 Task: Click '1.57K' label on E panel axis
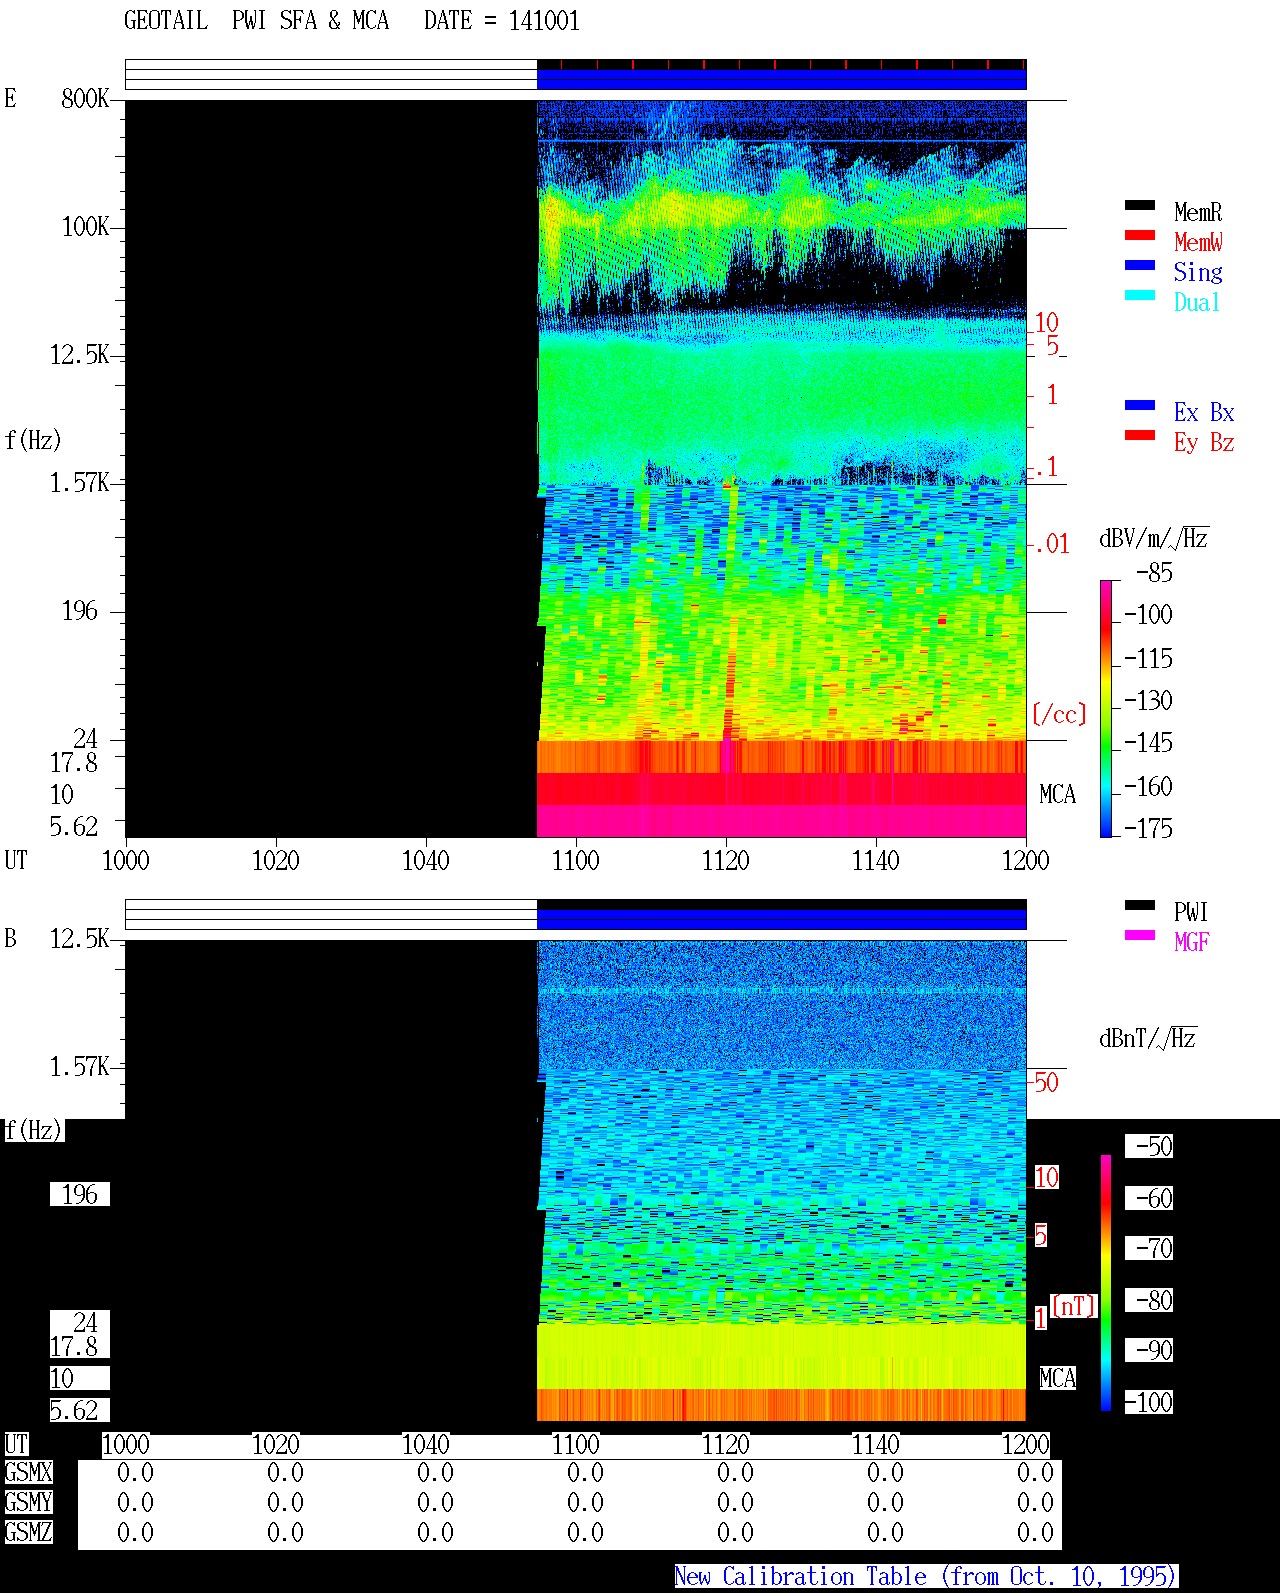[x=79, y=482]
